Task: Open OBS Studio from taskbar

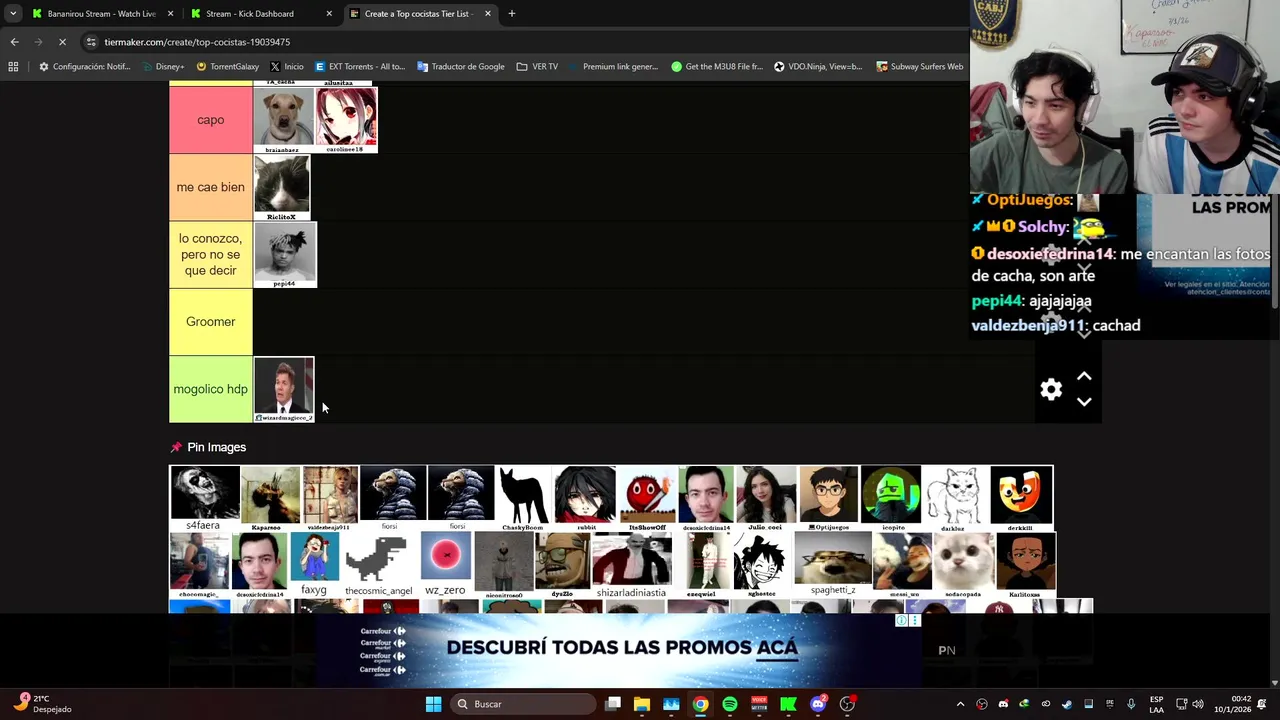Action: (x=847, y=704)
